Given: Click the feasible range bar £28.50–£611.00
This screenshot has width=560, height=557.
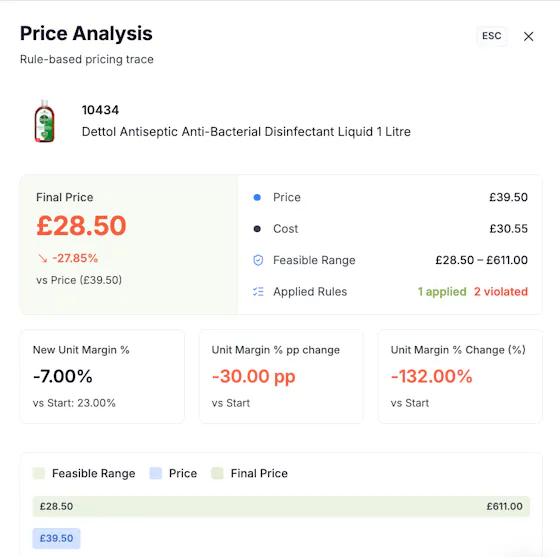Looking at the screenshot, I should (281, 506).
